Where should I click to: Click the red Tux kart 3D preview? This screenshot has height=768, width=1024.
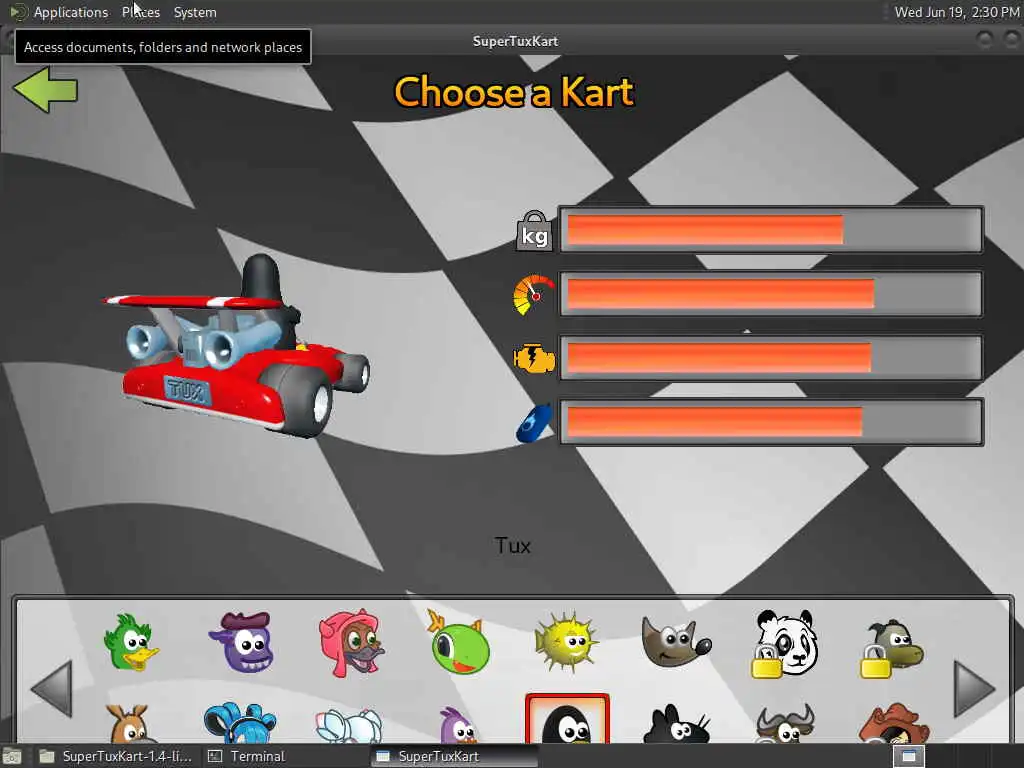coord(236,345)
